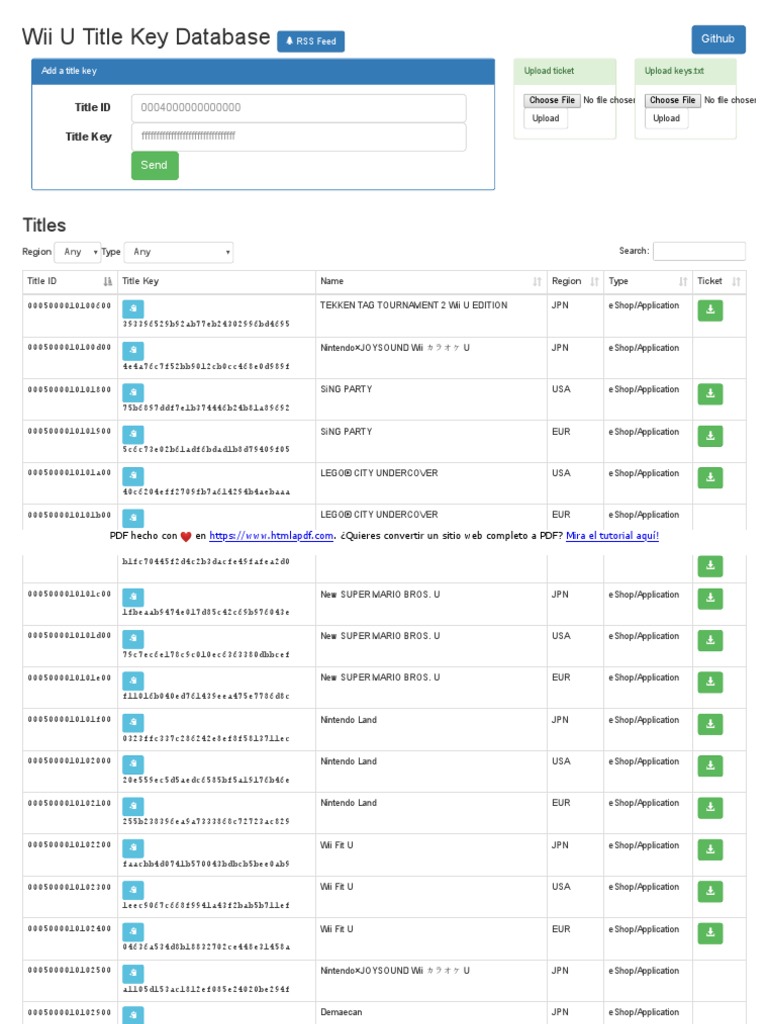This screenshot has width=768, height=1024.
Task: Click blue key icon for LEGO CITY UNDERCOVER USA
Action: (133, 476)
